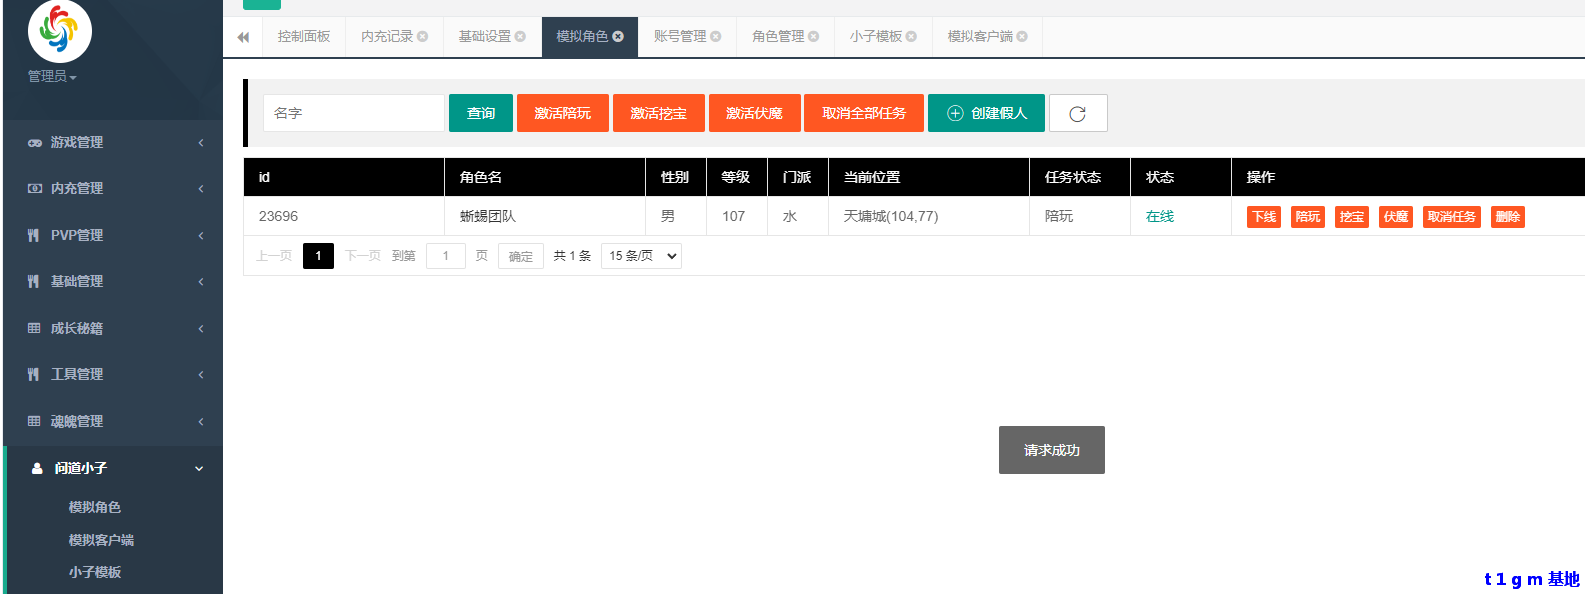The image size is (1585, 594).
Task: Close the 基础设置 tab
Action: pos(520,37)
